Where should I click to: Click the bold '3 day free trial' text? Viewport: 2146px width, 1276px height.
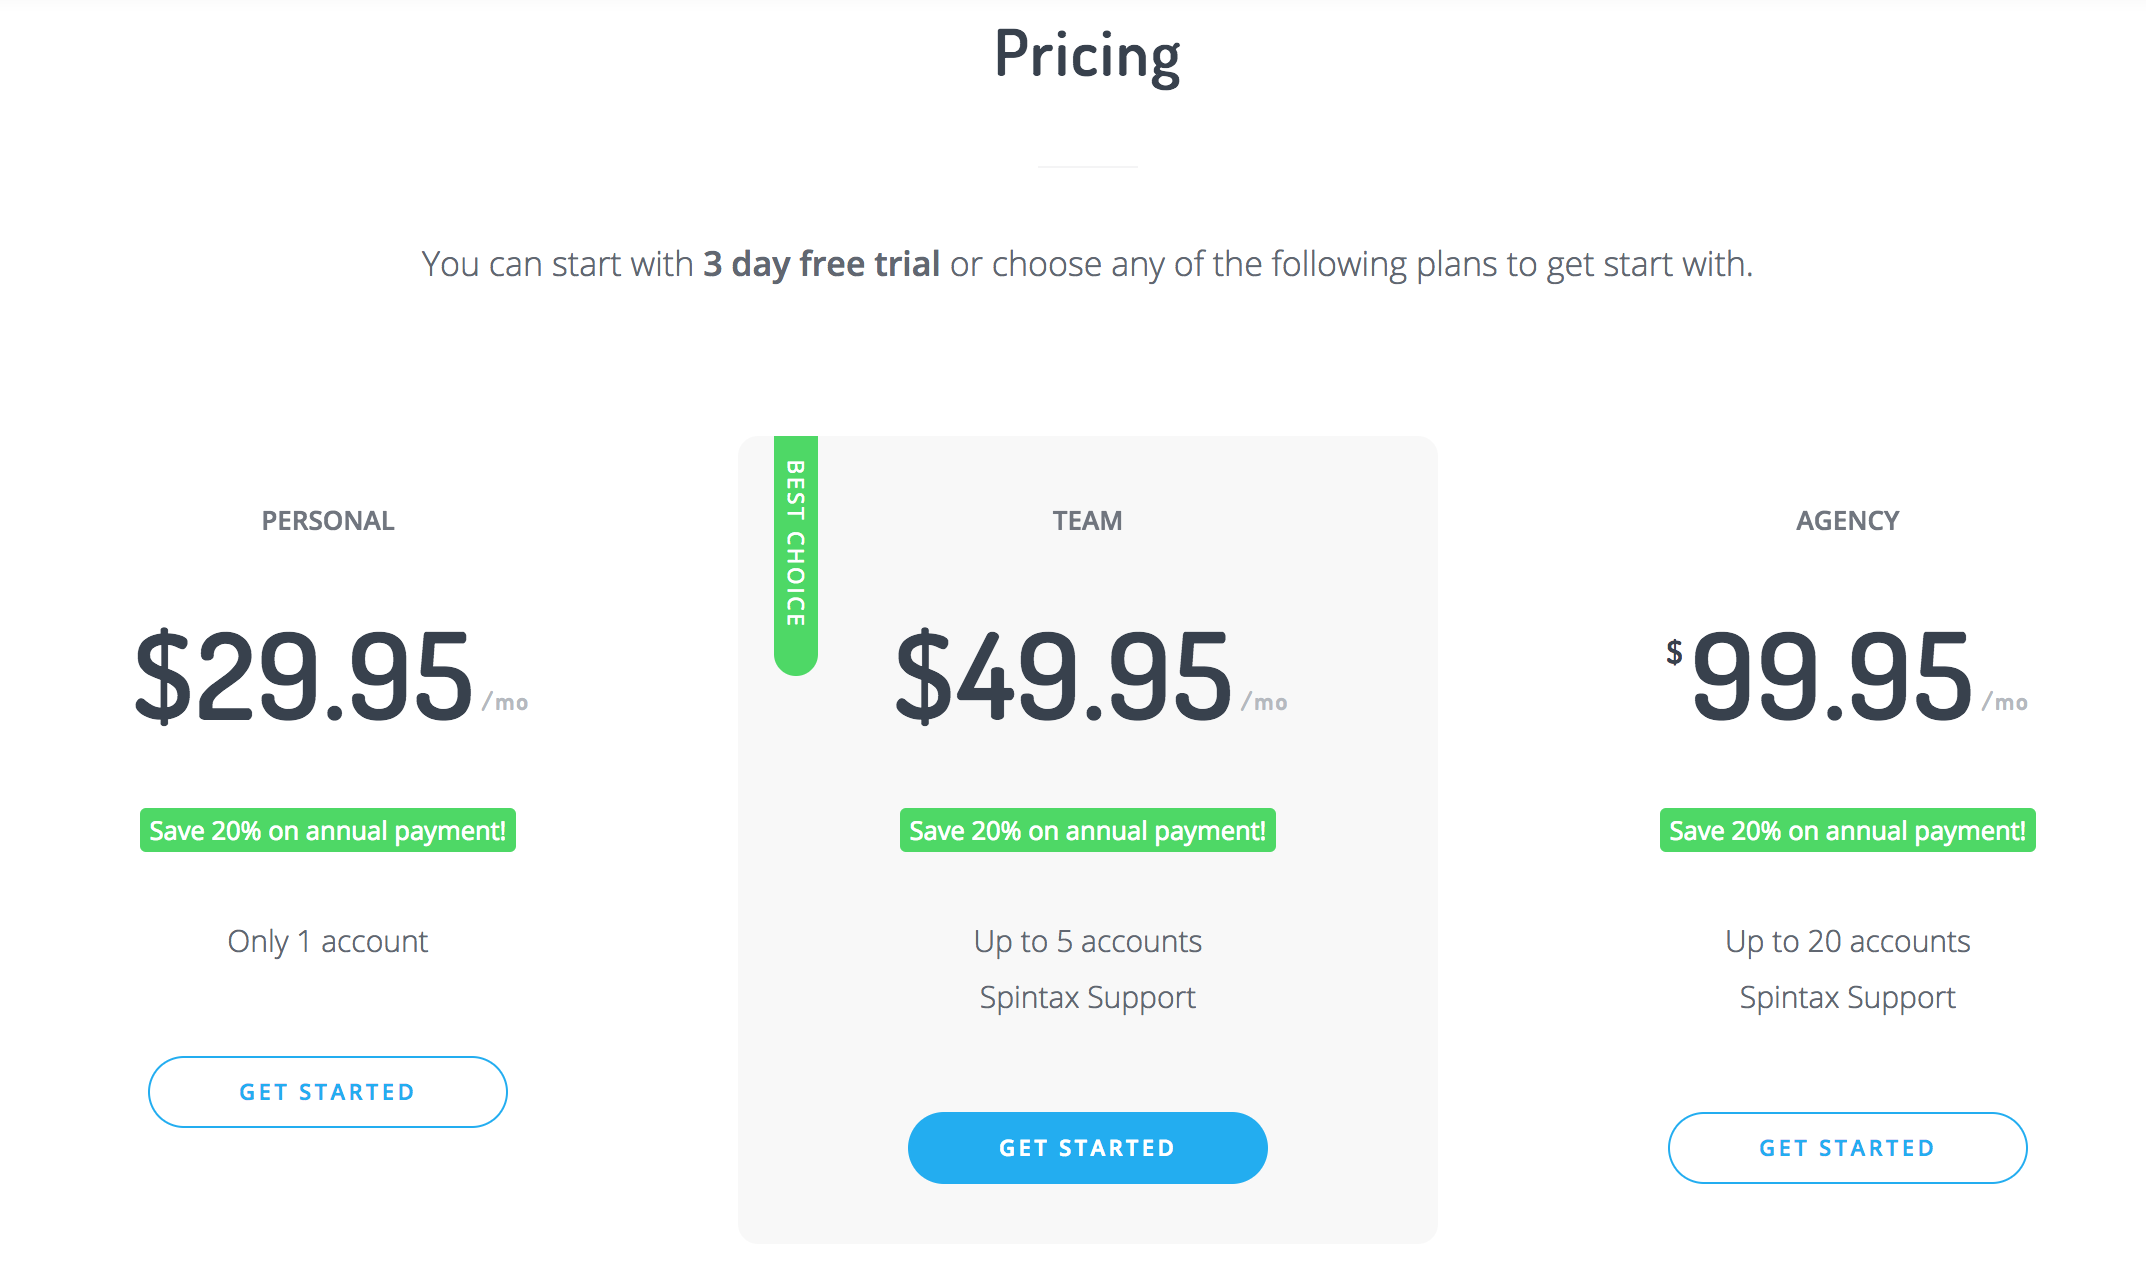click(821, 264)
